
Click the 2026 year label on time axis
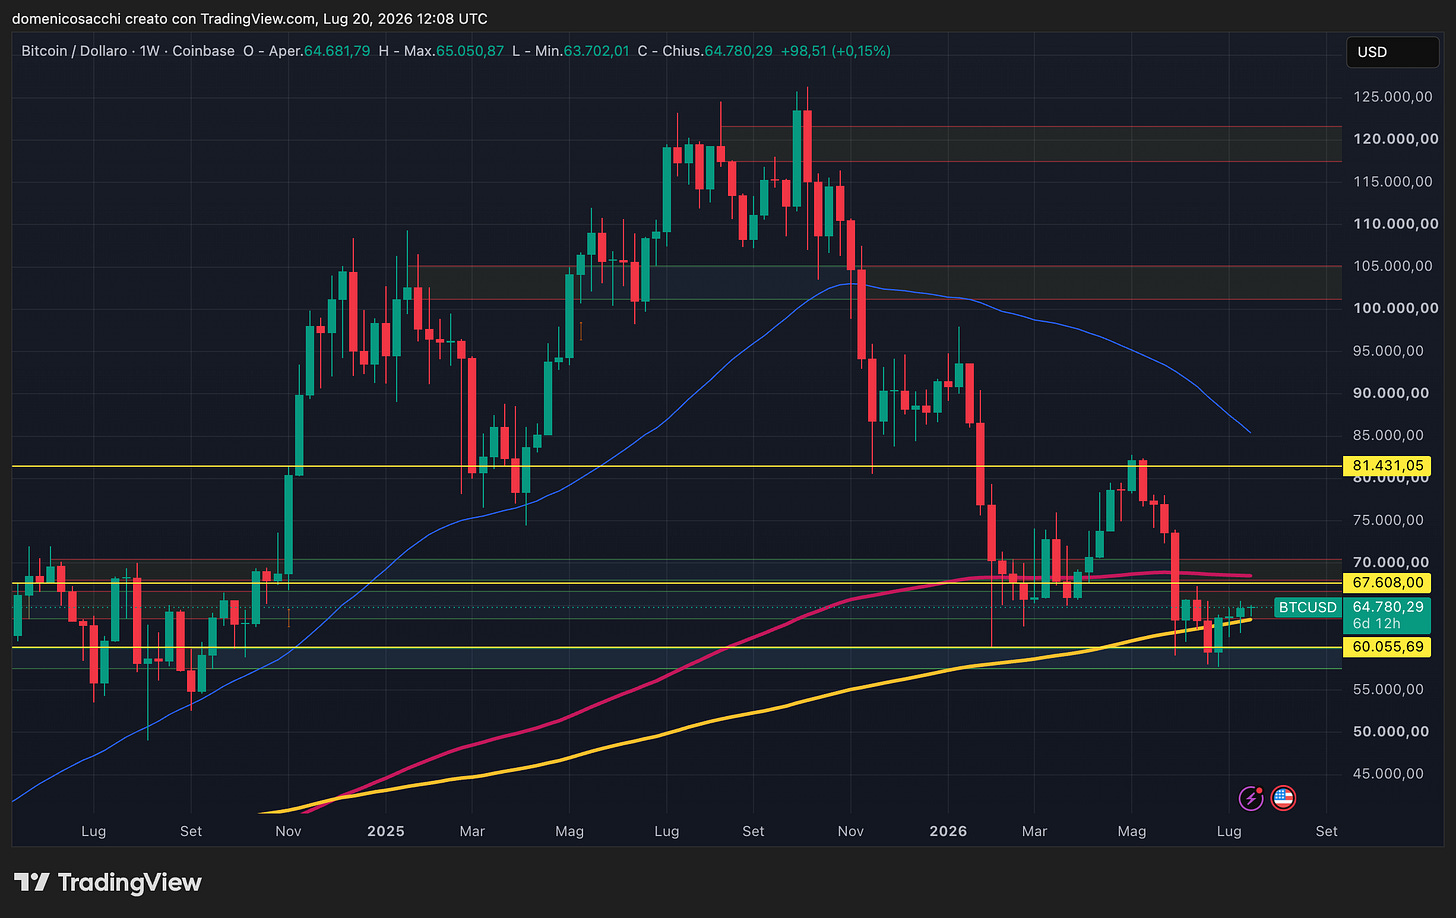click(948, 831)
